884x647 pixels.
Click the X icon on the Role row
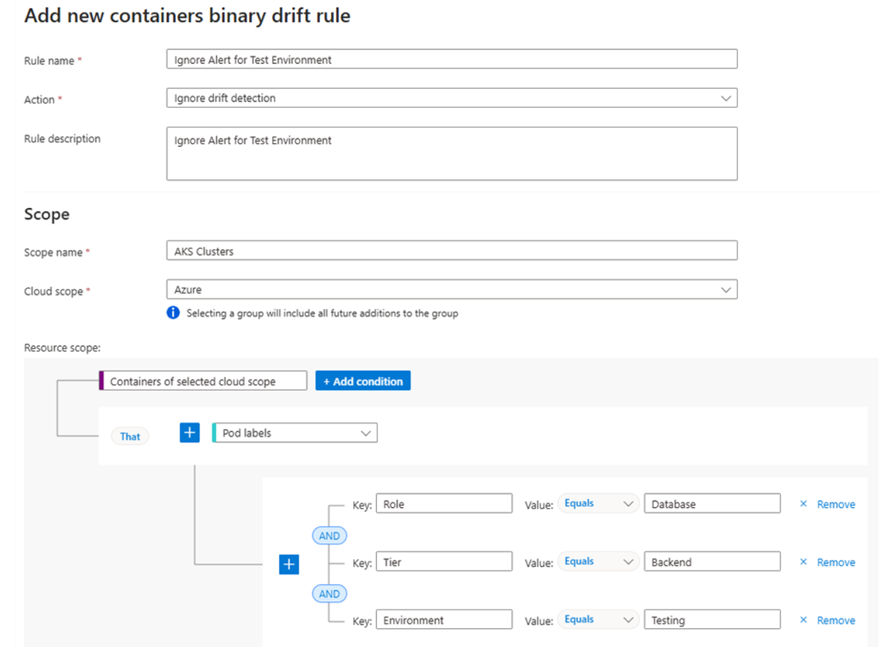pos(803,504)
